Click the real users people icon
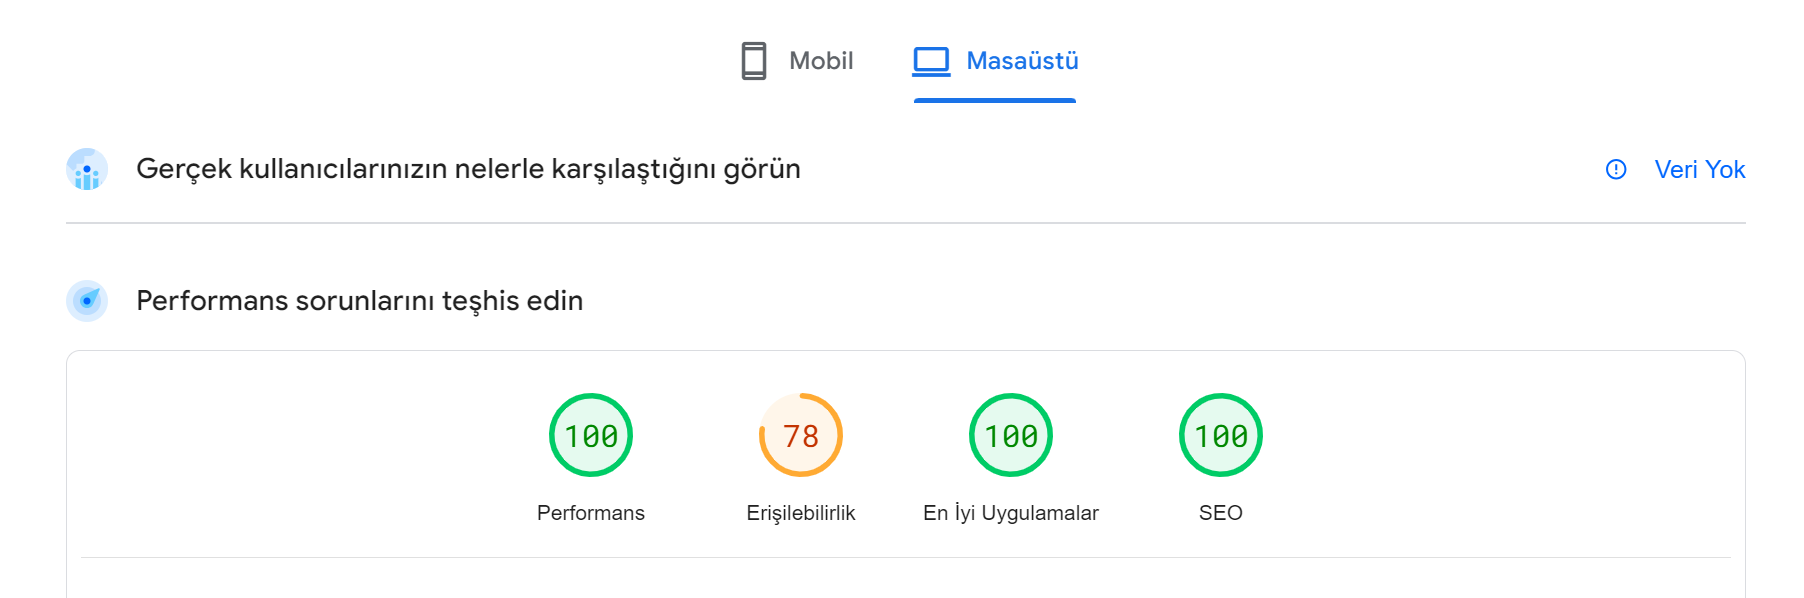Viewport: 1804px width, 598px height. (x=87, y=169)
